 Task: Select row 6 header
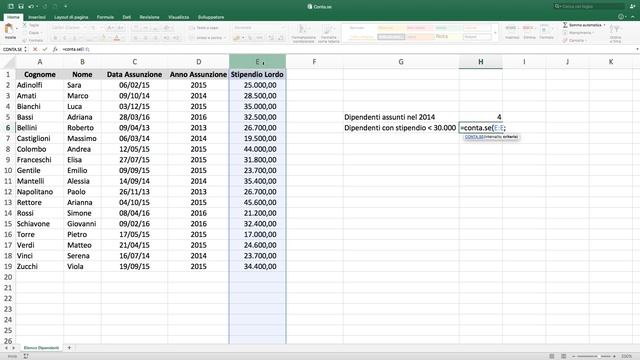(x=8, y=128)
